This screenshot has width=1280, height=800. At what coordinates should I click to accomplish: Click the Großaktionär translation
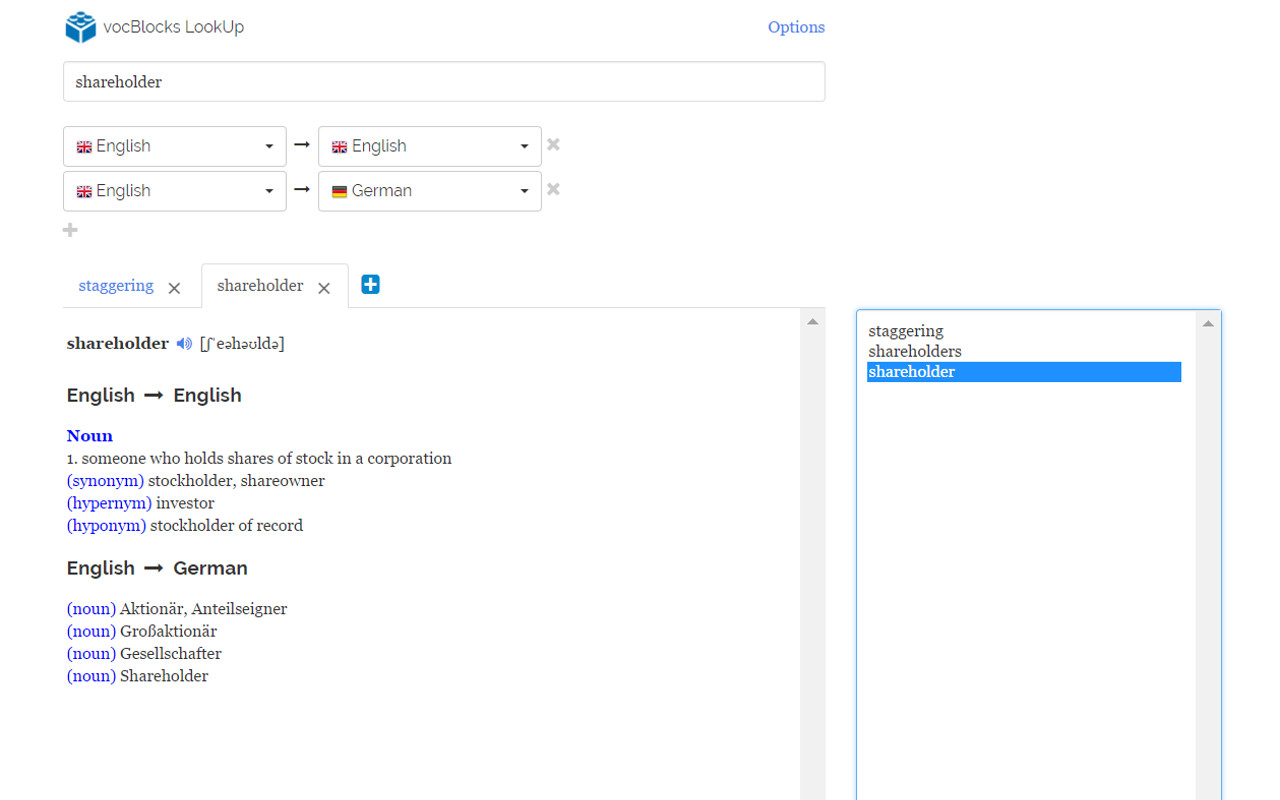tap(168, 631)
